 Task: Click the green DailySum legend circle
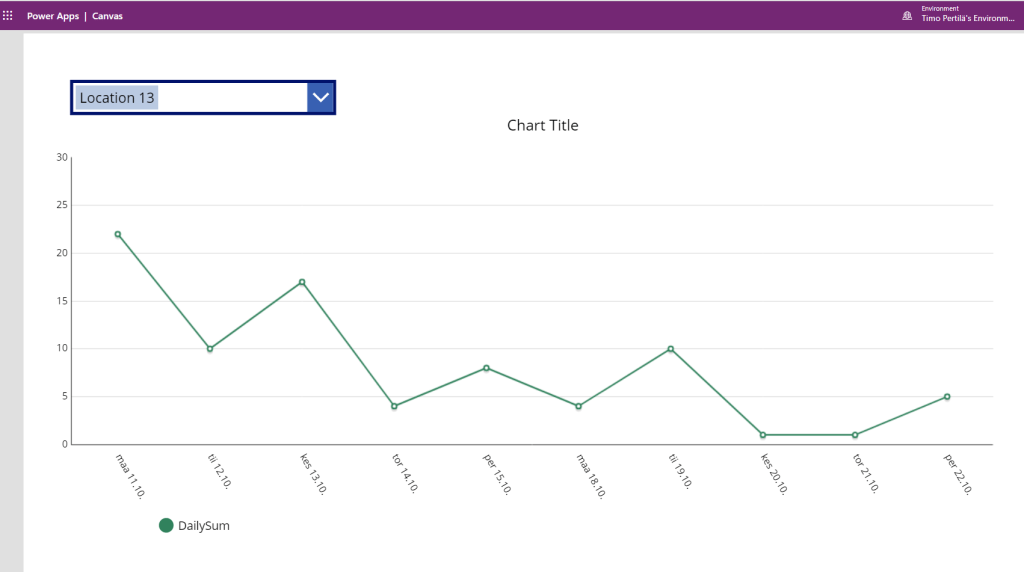click(x=166, y=525)
